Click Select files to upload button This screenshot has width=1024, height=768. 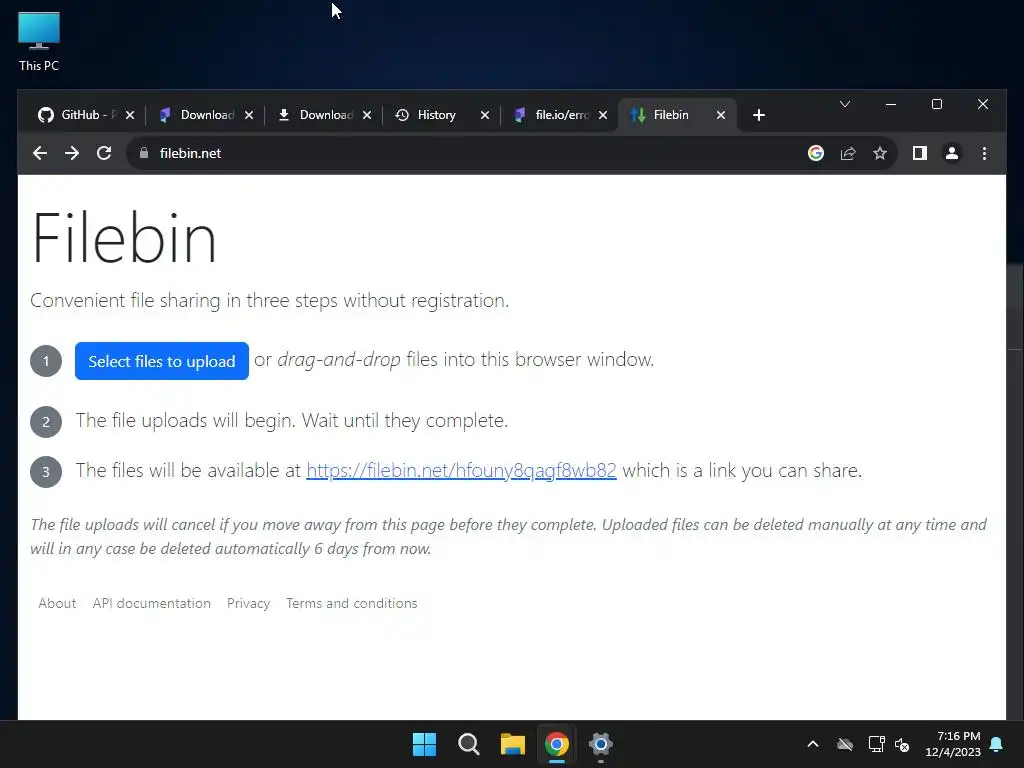coord(162,360)
